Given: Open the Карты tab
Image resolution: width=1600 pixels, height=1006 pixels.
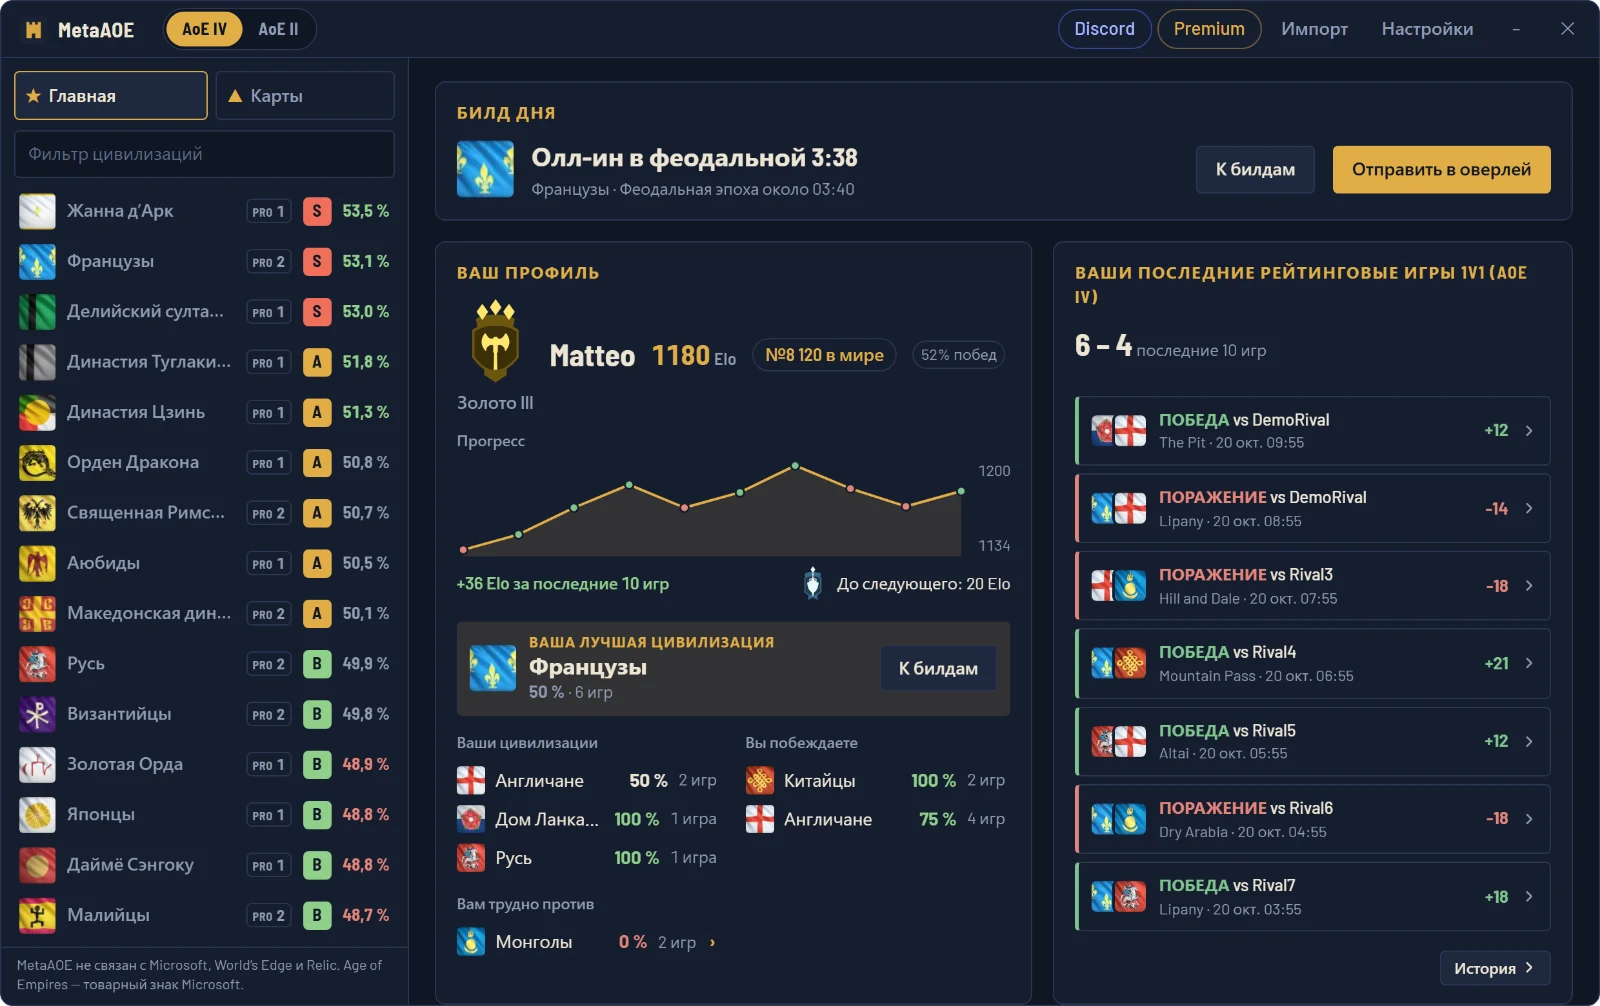Looking at the screenshot, I should [305, 96].
